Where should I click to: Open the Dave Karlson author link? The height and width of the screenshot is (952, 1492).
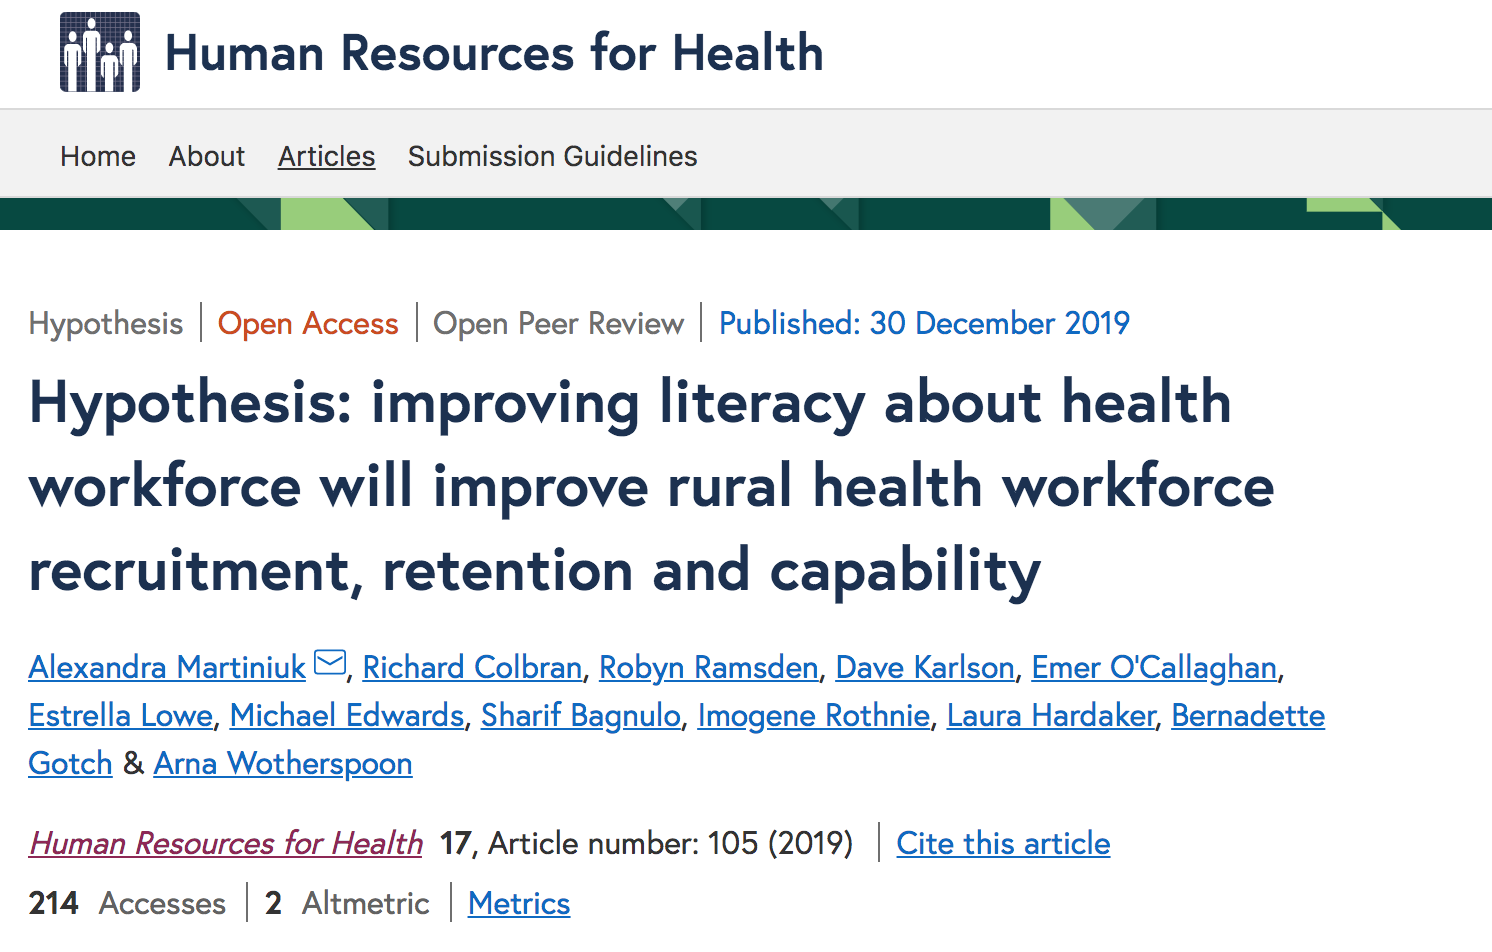[925, 667]
